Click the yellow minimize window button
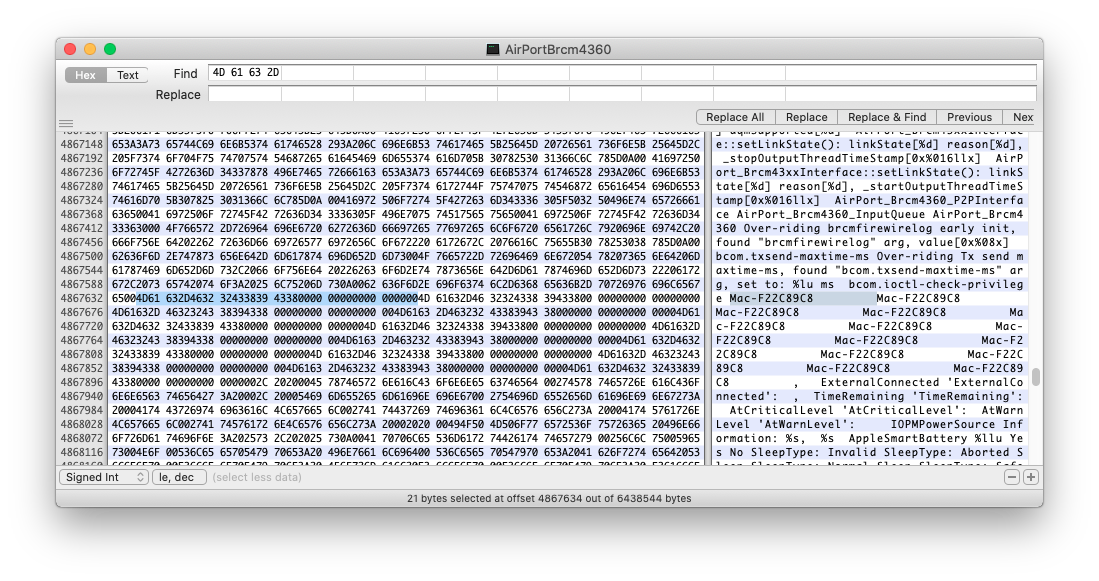The height and width of the screenshot is (581, 1099). [90, 49]
